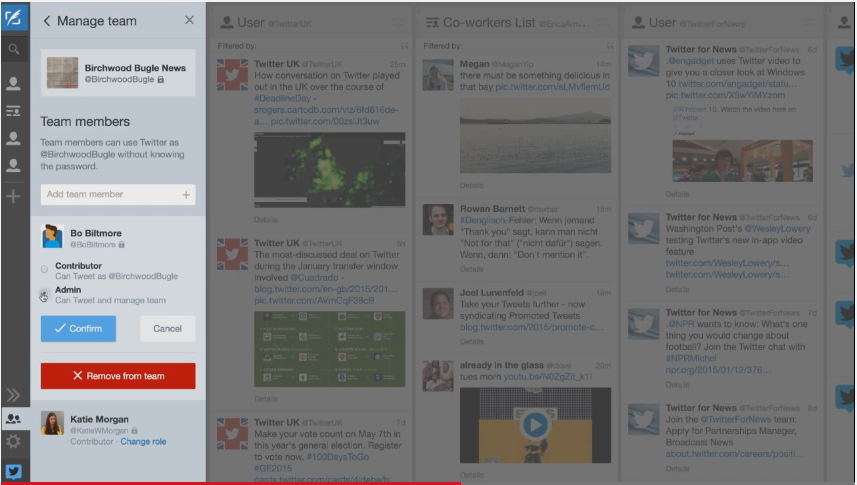Click Remove from team button
Screen dimensions: 857x485
click(118, 376)
